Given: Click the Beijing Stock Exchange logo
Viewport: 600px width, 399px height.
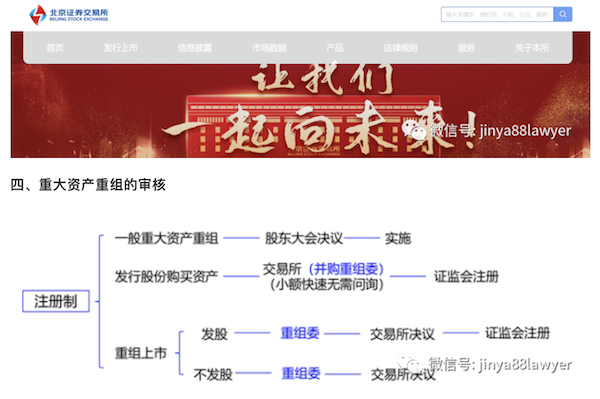Looking at the screenshot, I should (x=69, y=15).
